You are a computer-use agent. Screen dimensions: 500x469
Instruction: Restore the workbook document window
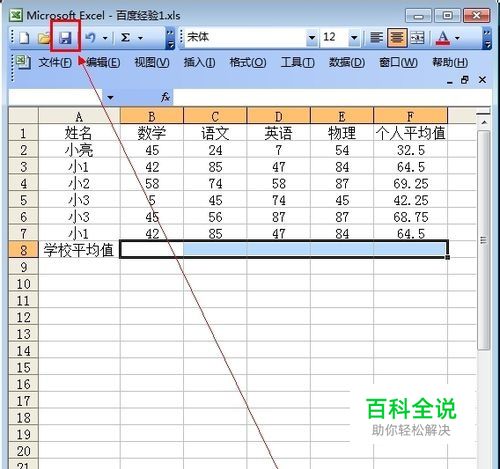(x=465, y=80)
